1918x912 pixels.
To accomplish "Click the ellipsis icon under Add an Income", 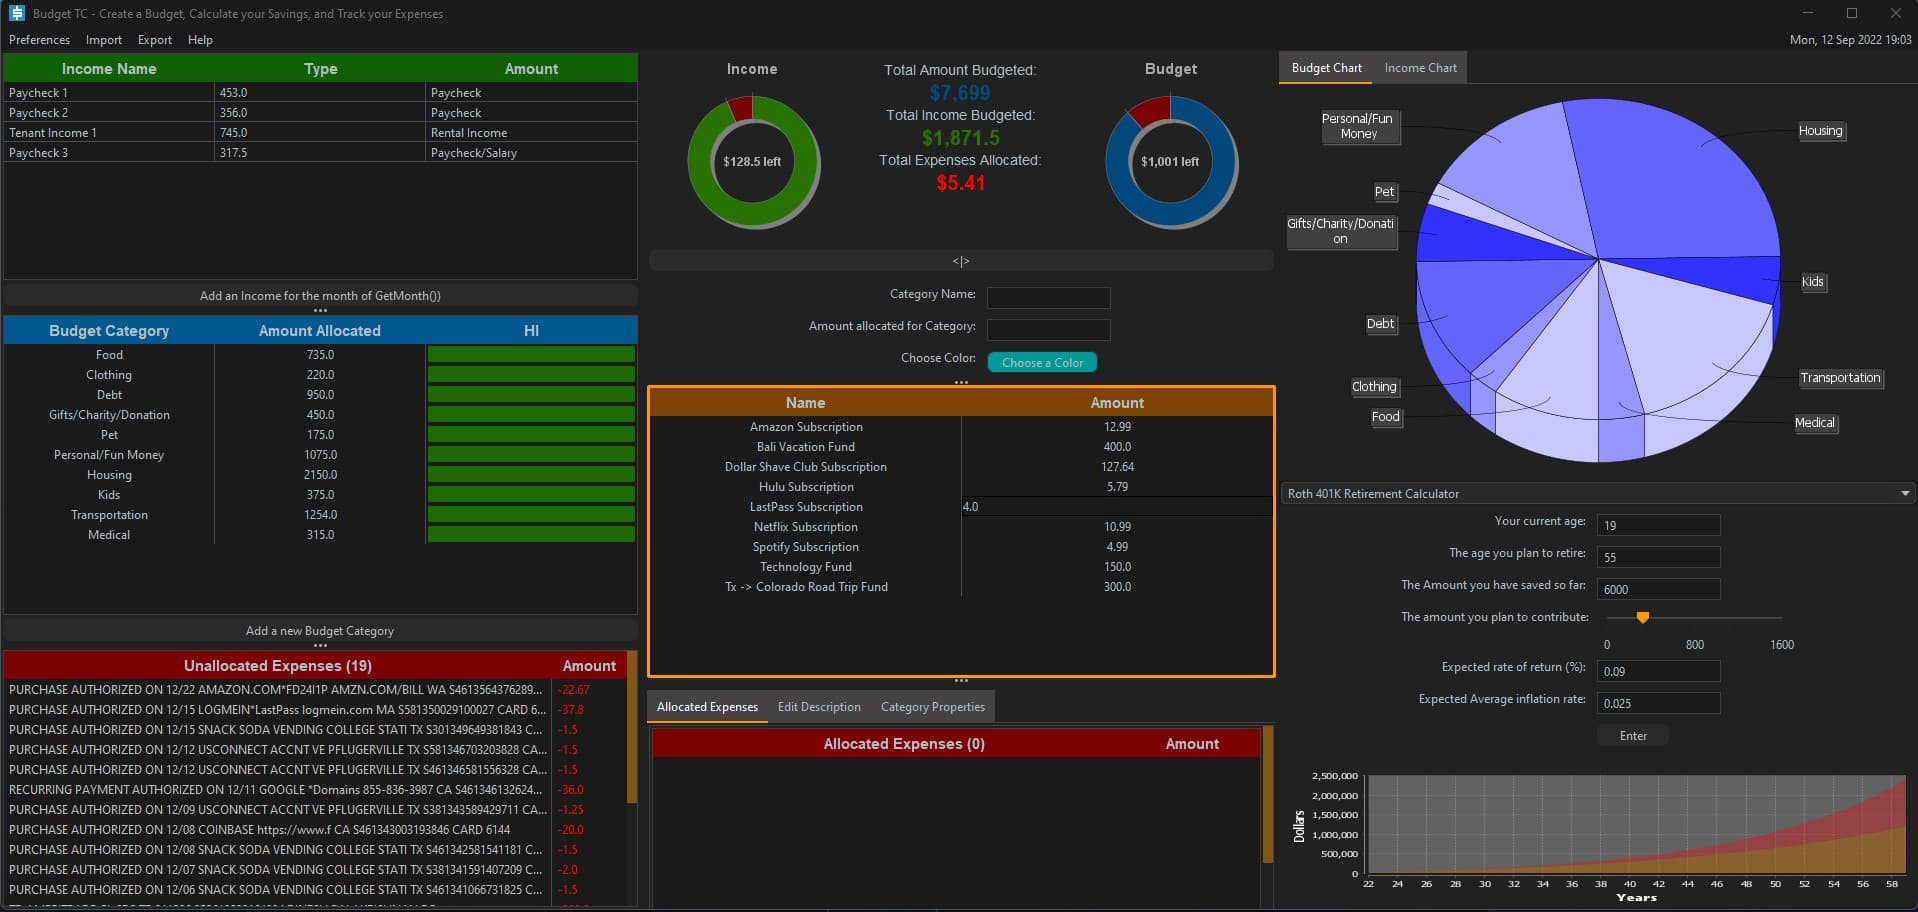I will (x=320, y=309).
